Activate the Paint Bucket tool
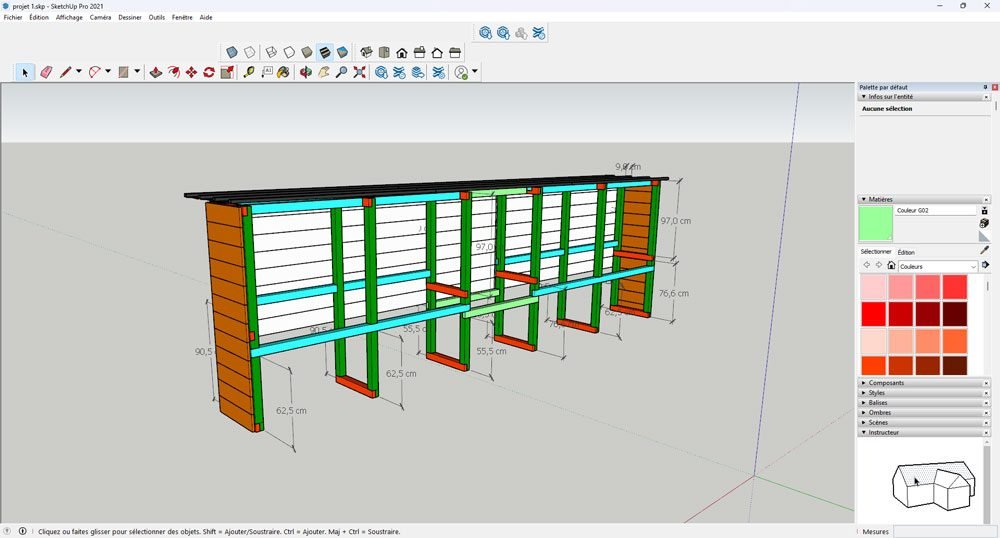 click(284, 72)
